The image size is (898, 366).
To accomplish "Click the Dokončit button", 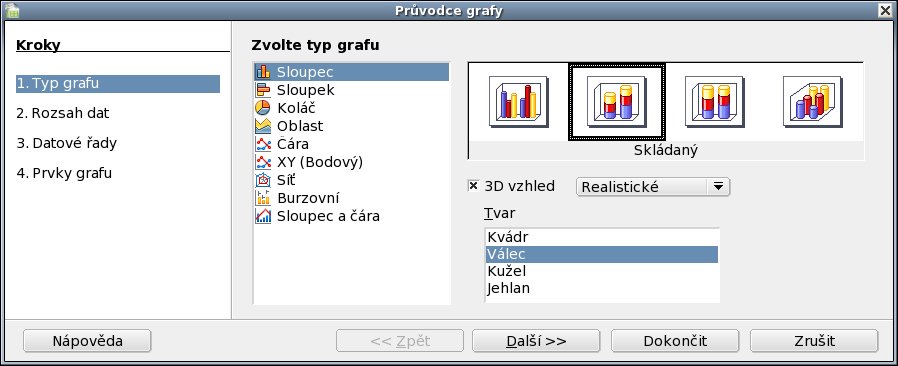I will click(x=676, y=341).
